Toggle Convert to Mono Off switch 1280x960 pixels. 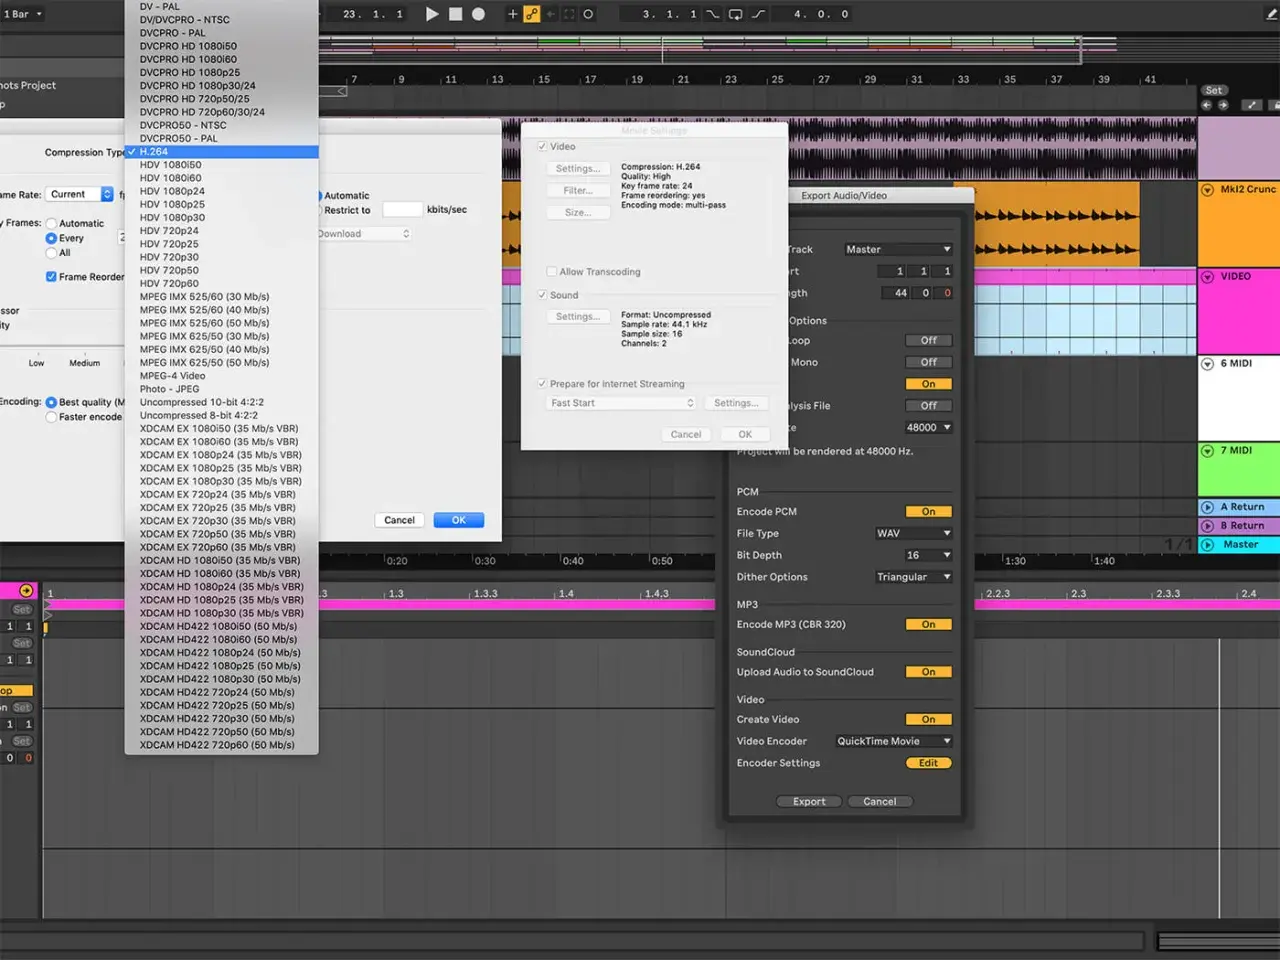(929, 362)
